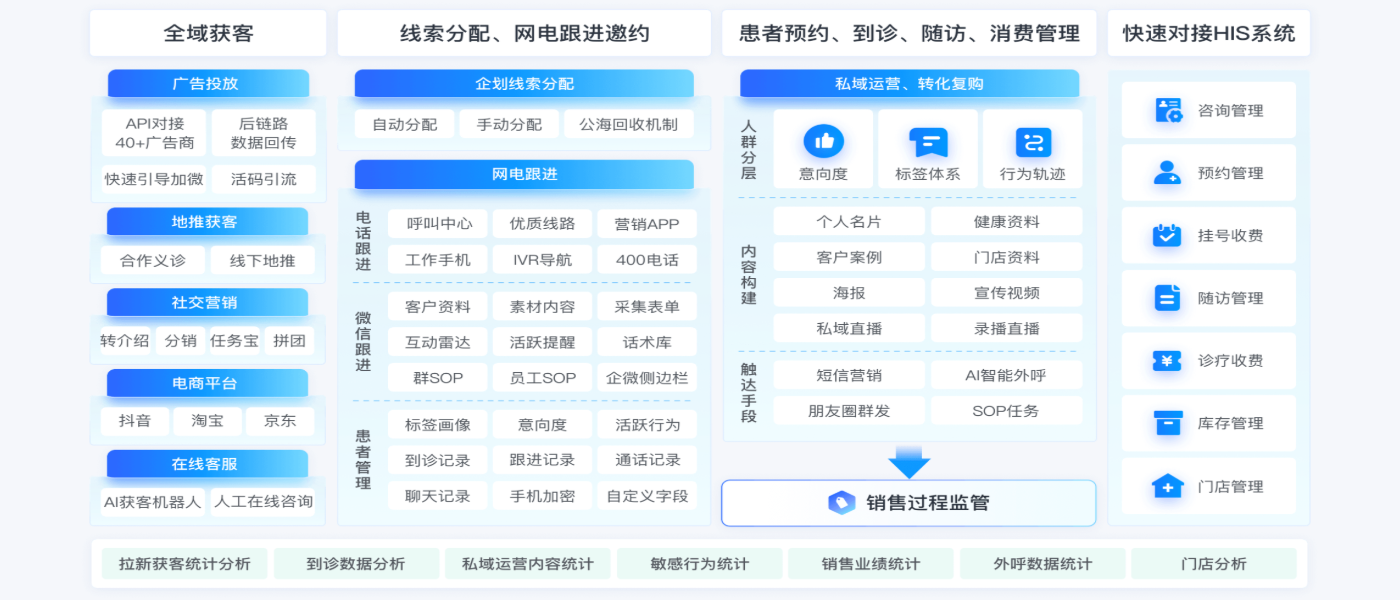Click the 门店管理 house icon
1400x600 pixels.
point(1167,486)
